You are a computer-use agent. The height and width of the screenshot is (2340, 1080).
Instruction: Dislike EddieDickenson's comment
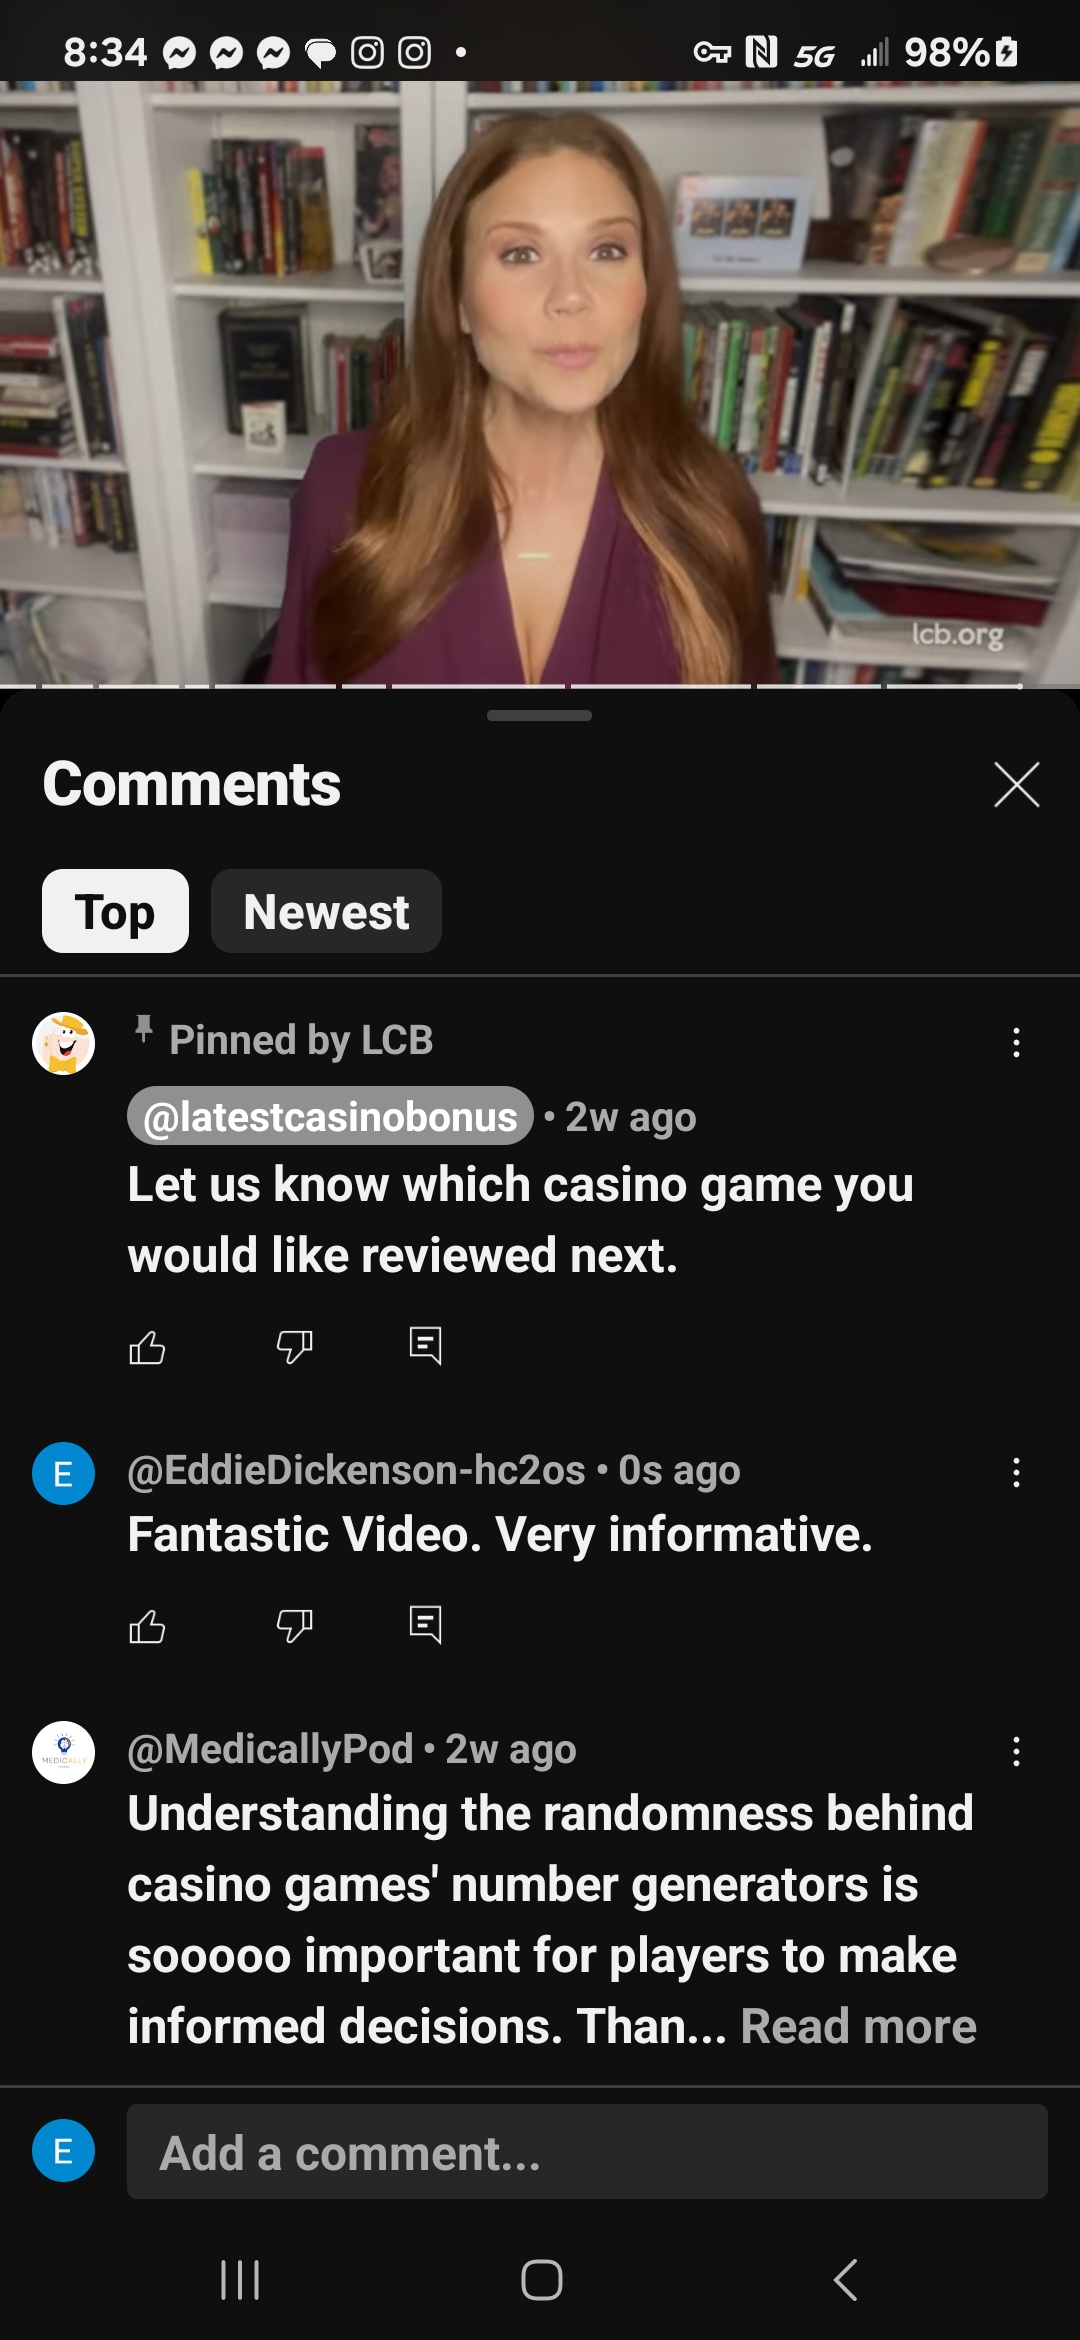coord(294,1626)
